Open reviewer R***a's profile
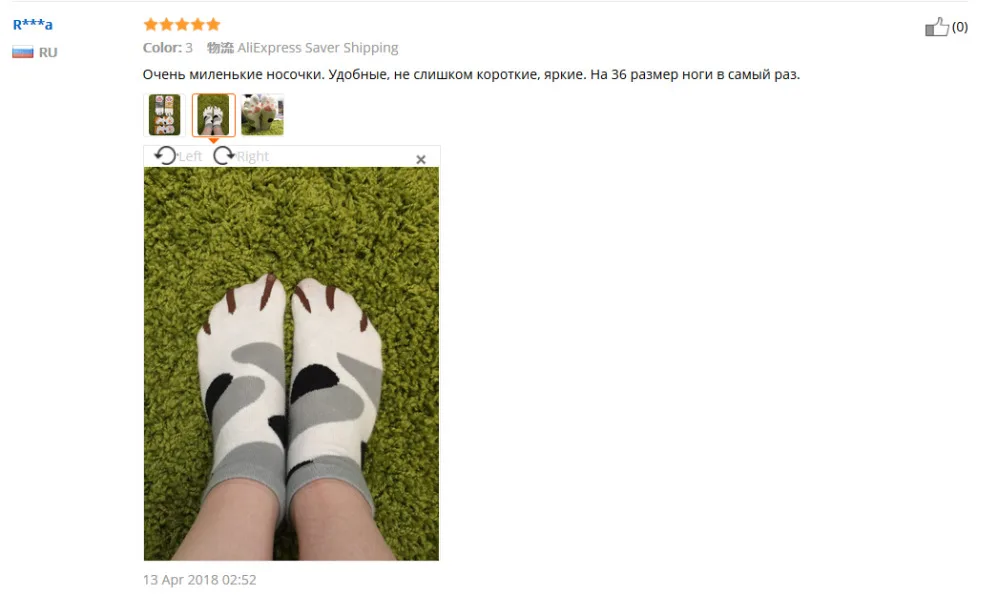 pyautogui.click(x=33, y=24)
